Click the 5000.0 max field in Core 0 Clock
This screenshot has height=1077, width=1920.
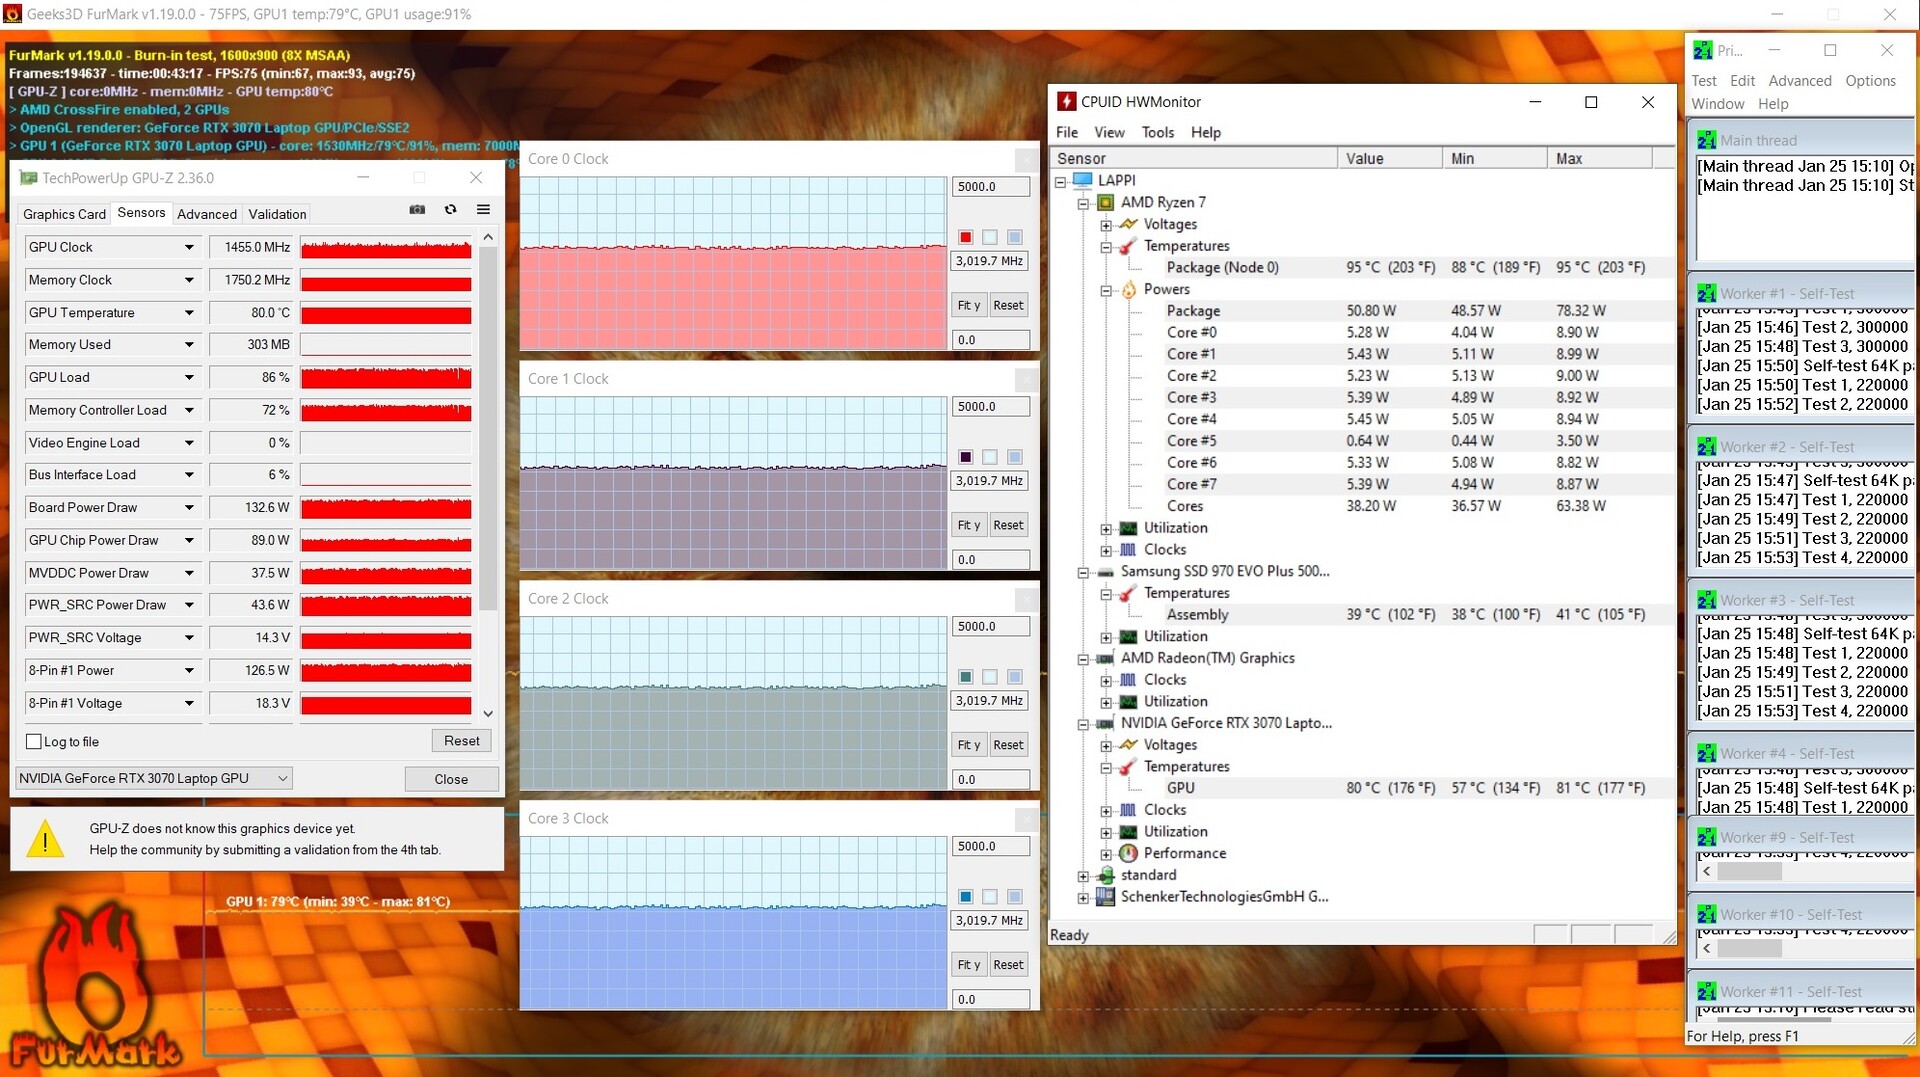pyautogui.click(x=990, y=187)
